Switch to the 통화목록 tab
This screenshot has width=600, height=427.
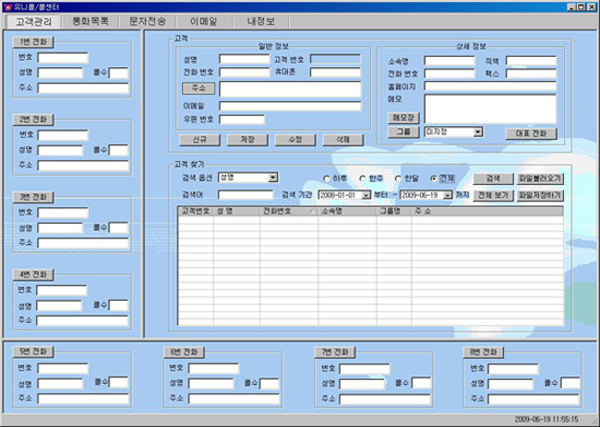[x=100, y=20]
